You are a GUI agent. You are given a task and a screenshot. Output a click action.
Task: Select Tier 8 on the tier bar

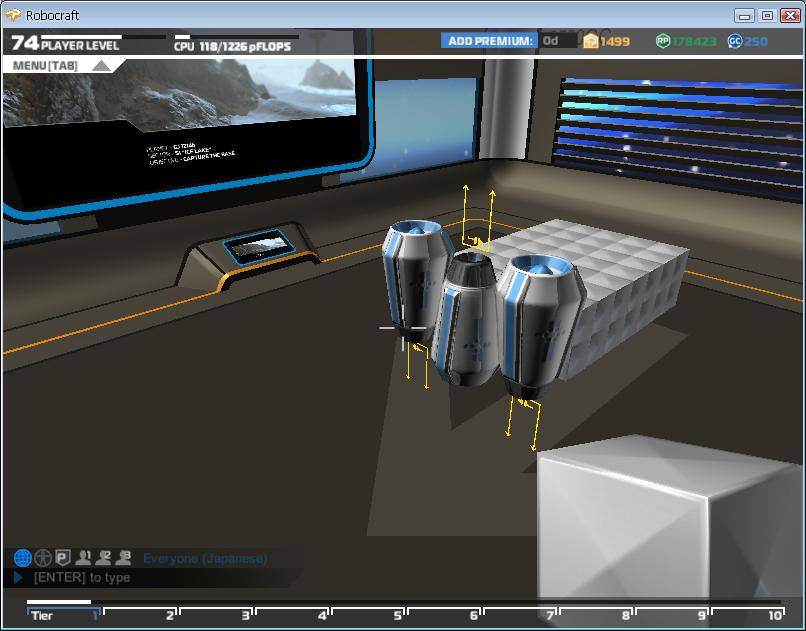(x=596, y=615)
